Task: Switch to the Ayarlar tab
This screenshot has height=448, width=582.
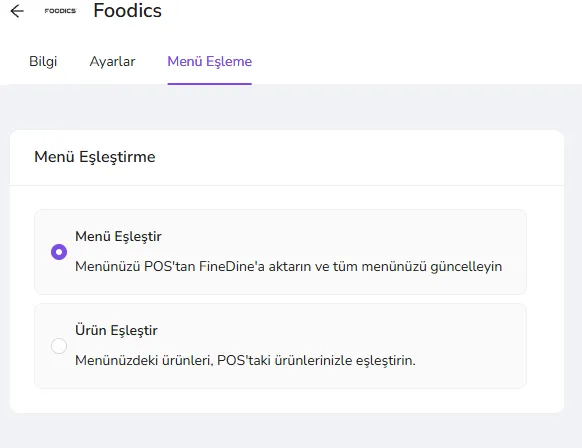Action: (112, 61)
